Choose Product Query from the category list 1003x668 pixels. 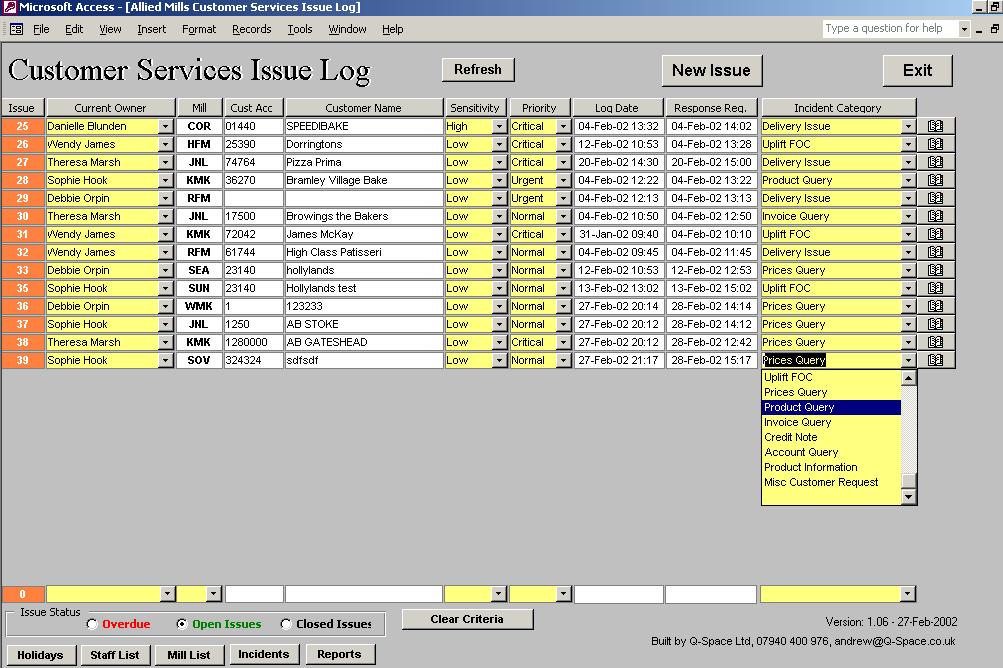[x=832, y=407]
